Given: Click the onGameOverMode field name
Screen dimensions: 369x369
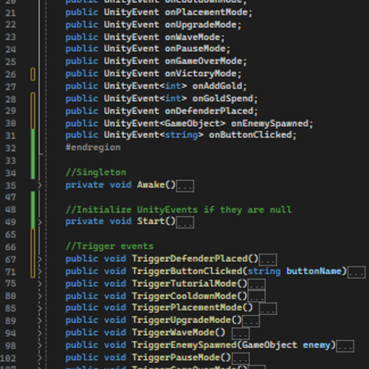Looking at the screenshot, I should [x=203, y=61].
